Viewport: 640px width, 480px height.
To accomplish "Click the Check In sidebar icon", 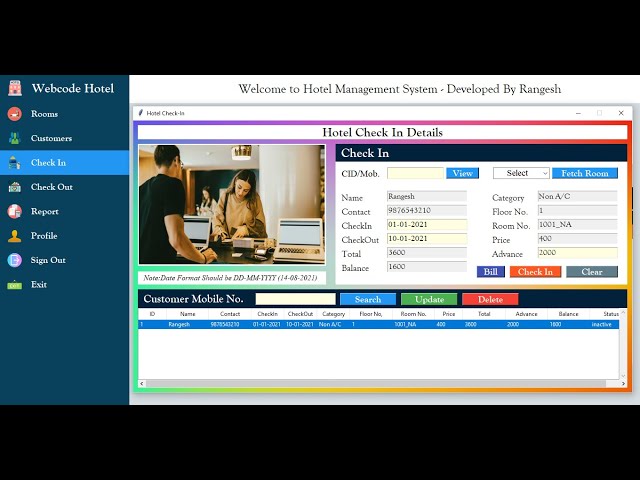I will [x=15, y=162].
